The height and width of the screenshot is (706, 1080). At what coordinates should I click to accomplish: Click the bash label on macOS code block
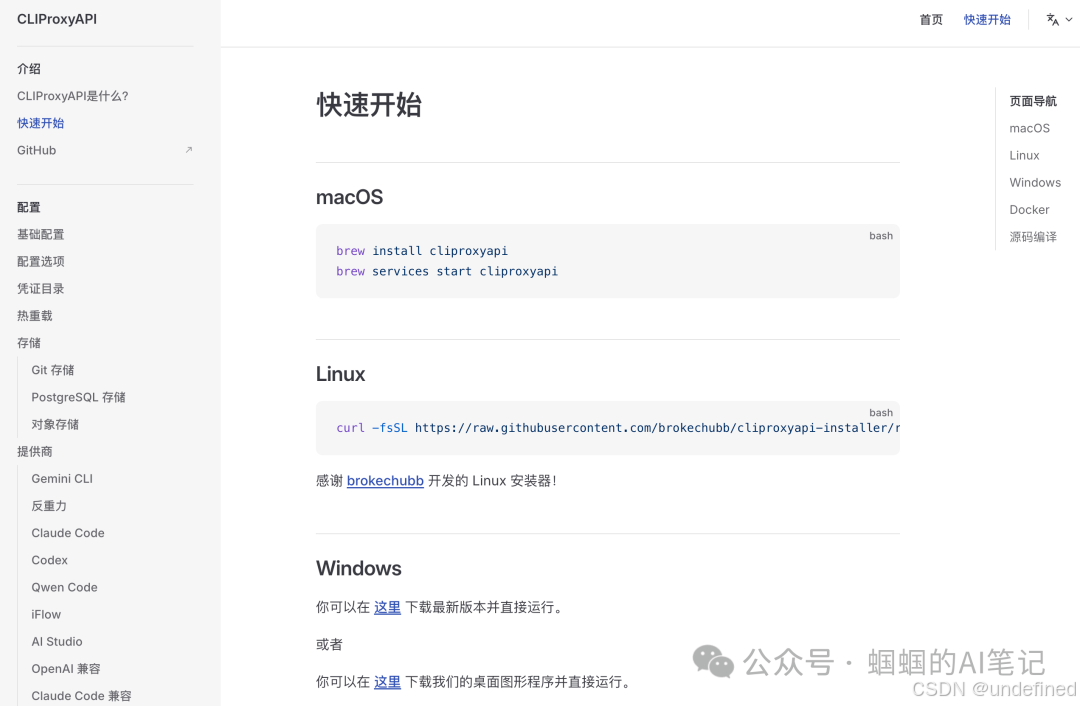click(x=881, y=236)
